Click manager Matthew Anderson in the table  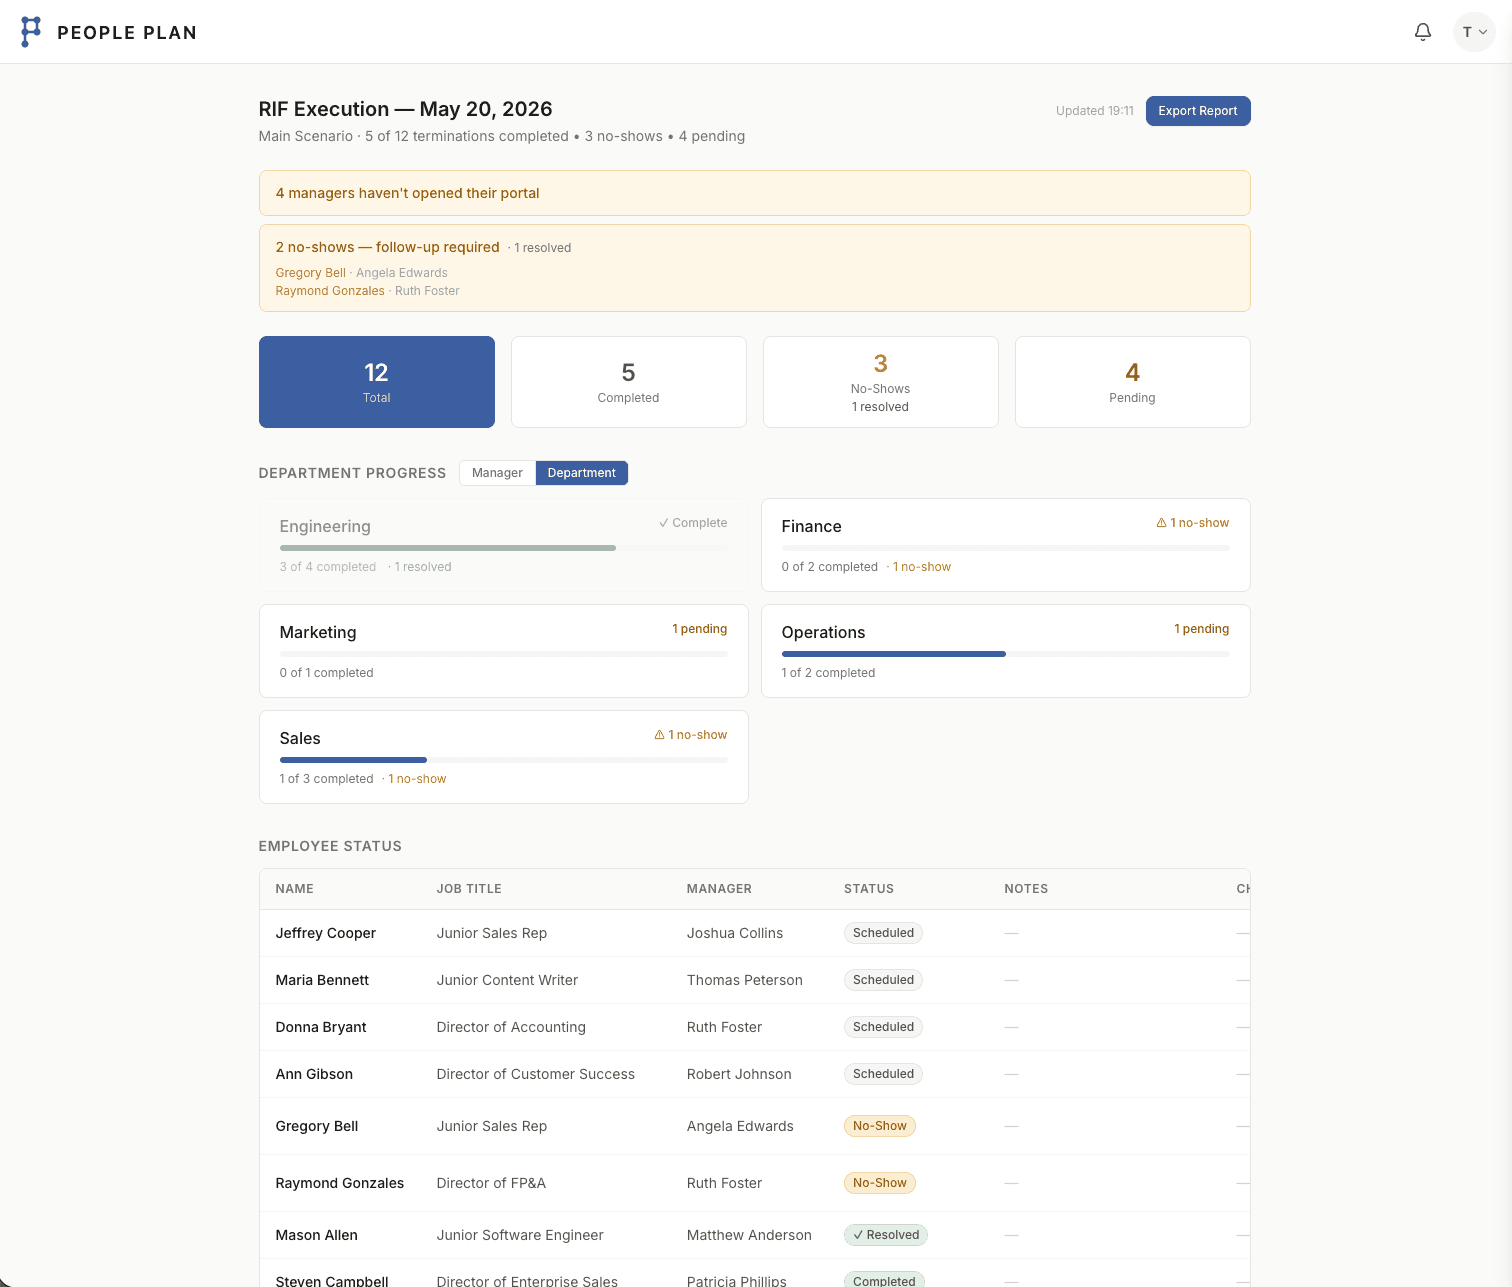pos(749,1235)
